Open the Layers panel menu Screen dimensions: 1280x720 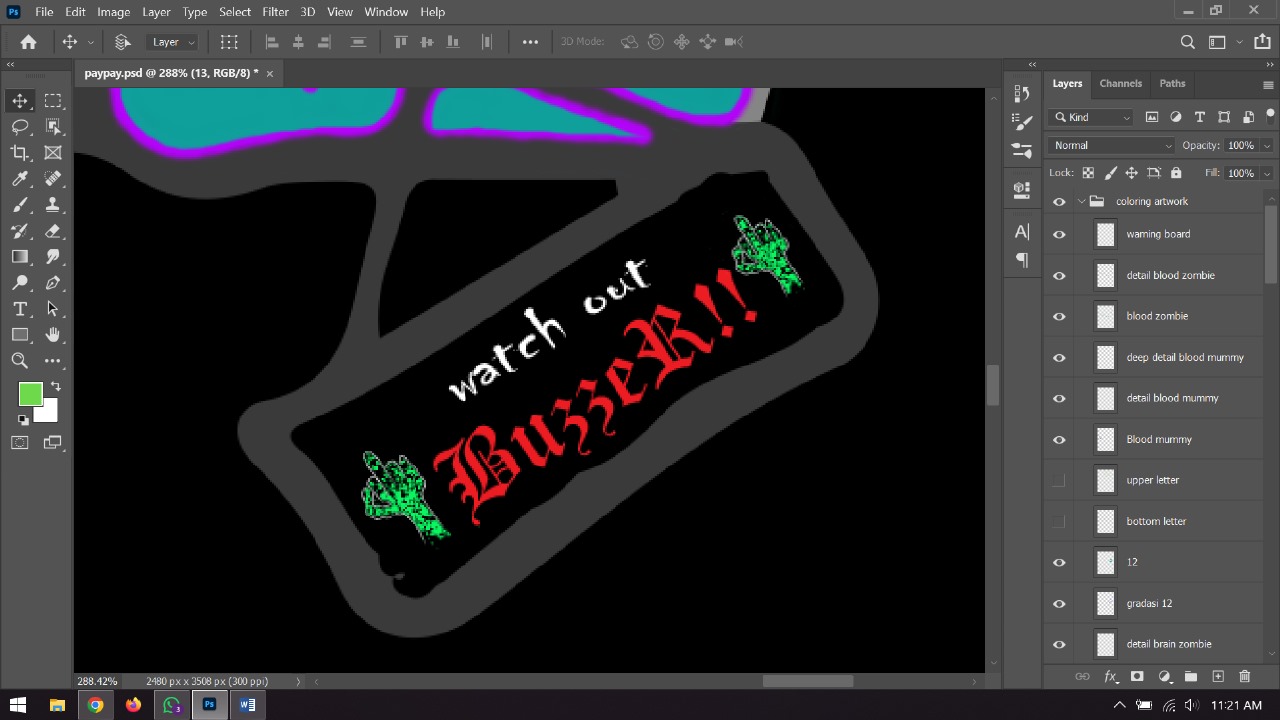click(1268, 85)
